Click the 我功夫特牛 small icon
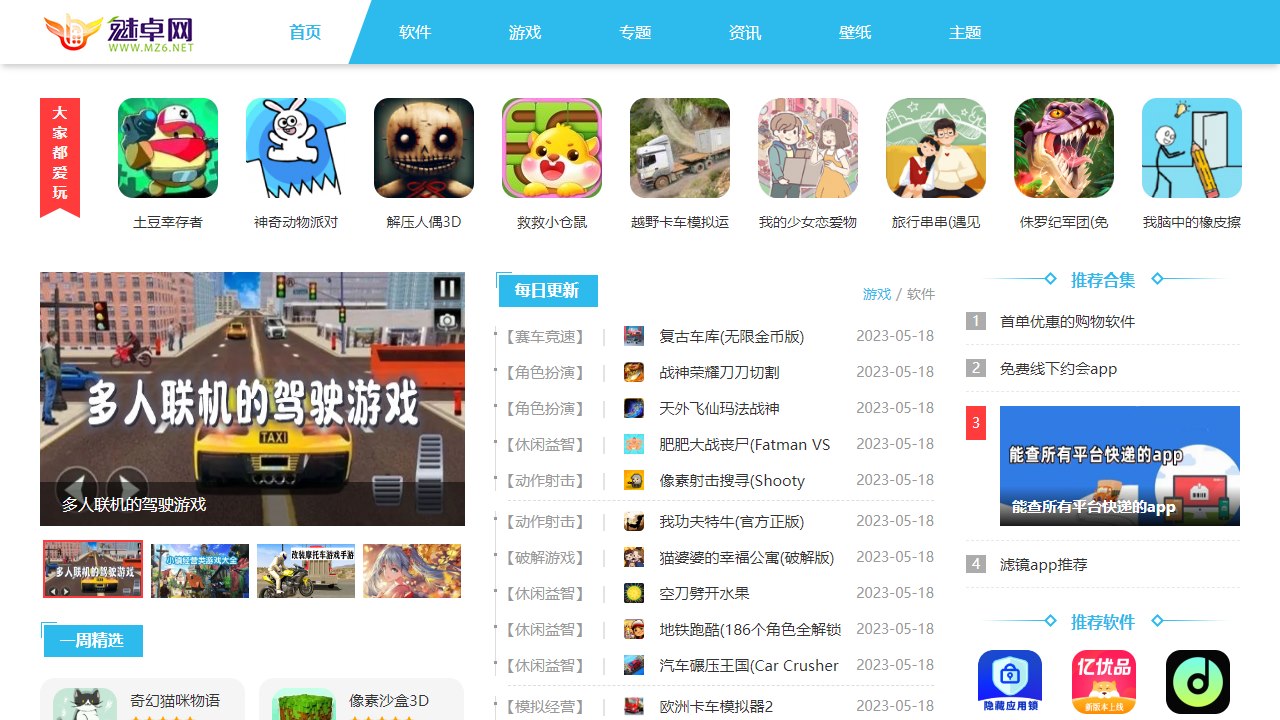 pos(634,521)
